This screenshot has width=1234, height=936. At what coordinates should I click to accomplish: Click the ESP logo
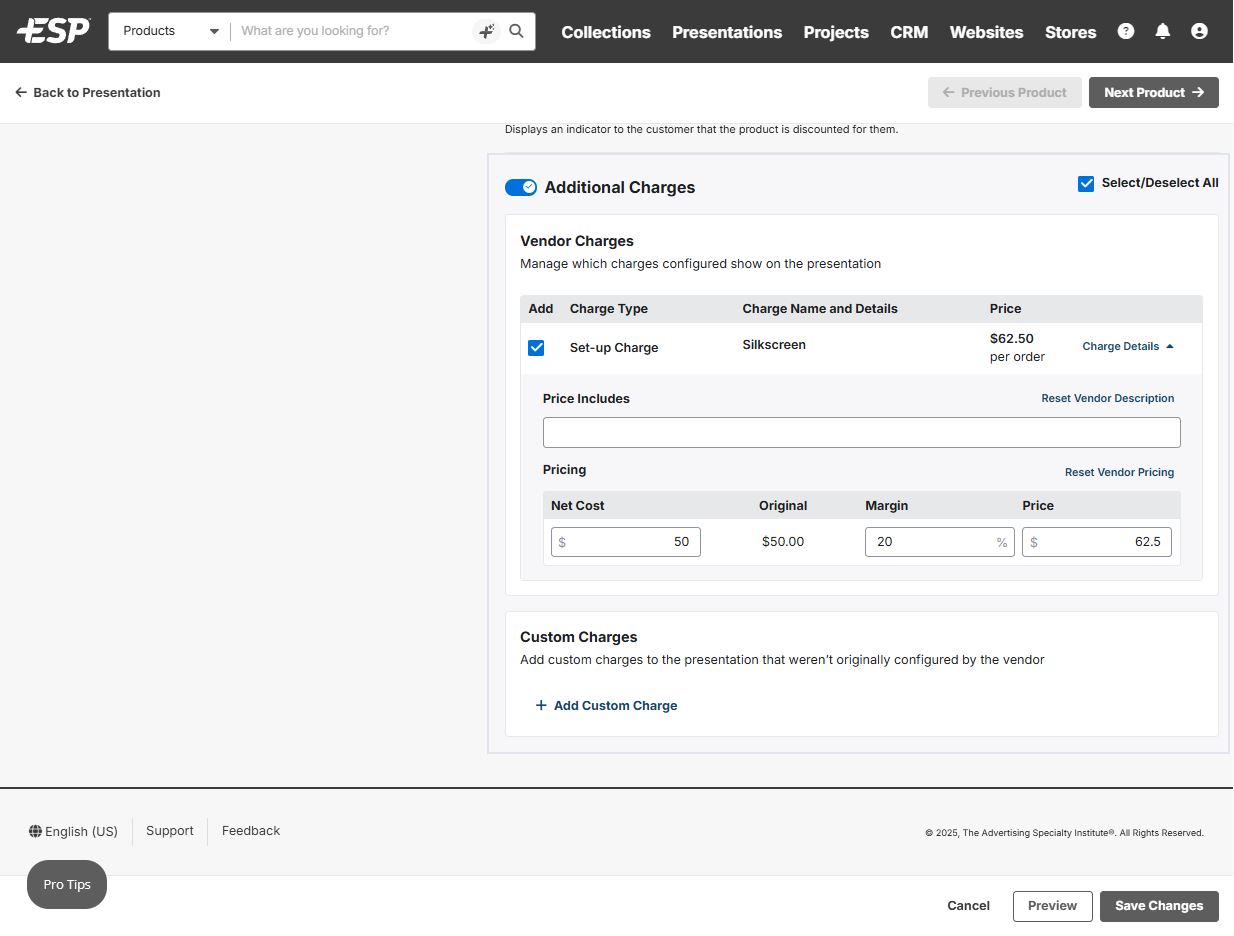pyautogui.click(x=53, y=31)
